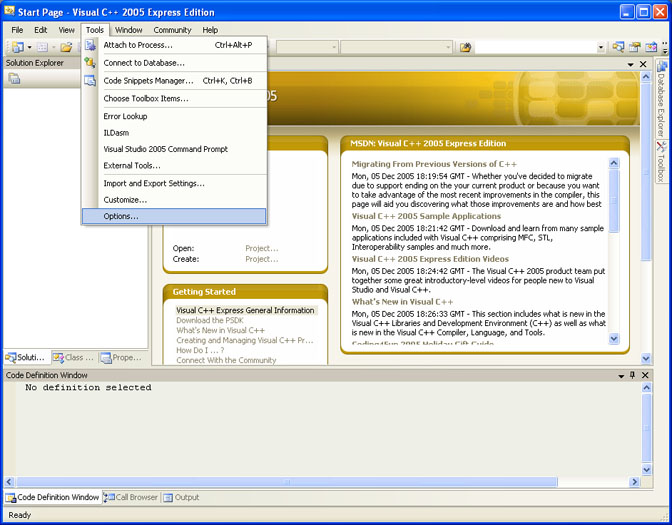This screenshot has height=525, width=672.
Task: Click the Attach to Process menu icon
Action: pyautogui.click(x=90, y=45)
